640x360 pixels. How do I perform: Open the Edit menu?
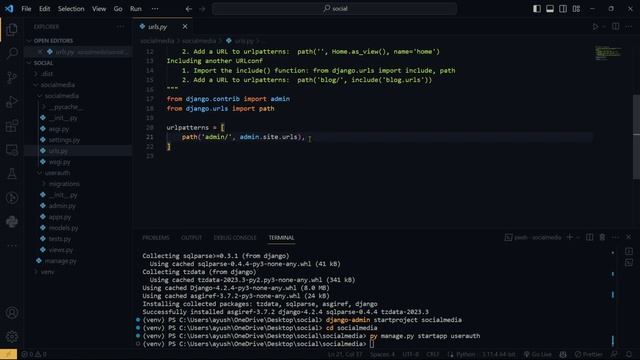[44, 9]
